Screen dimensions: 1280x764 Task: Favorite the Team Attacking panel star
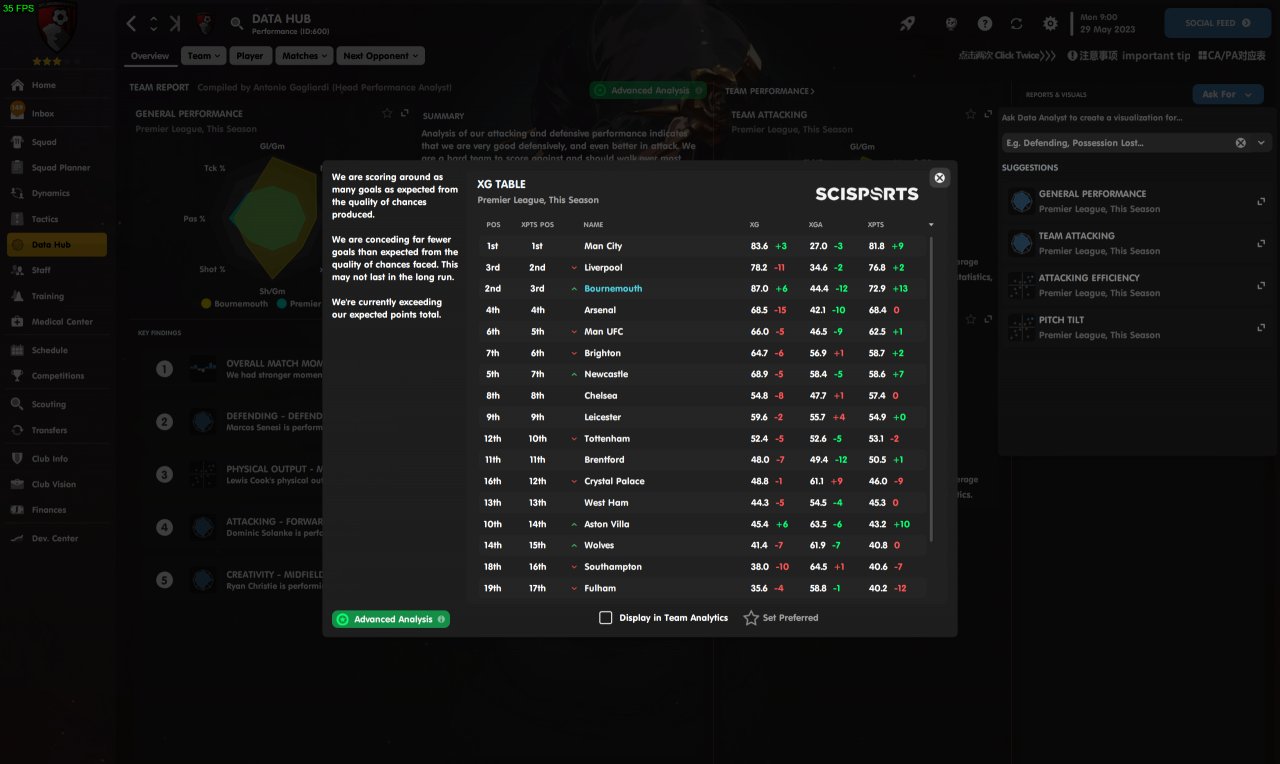pos(971,114)
